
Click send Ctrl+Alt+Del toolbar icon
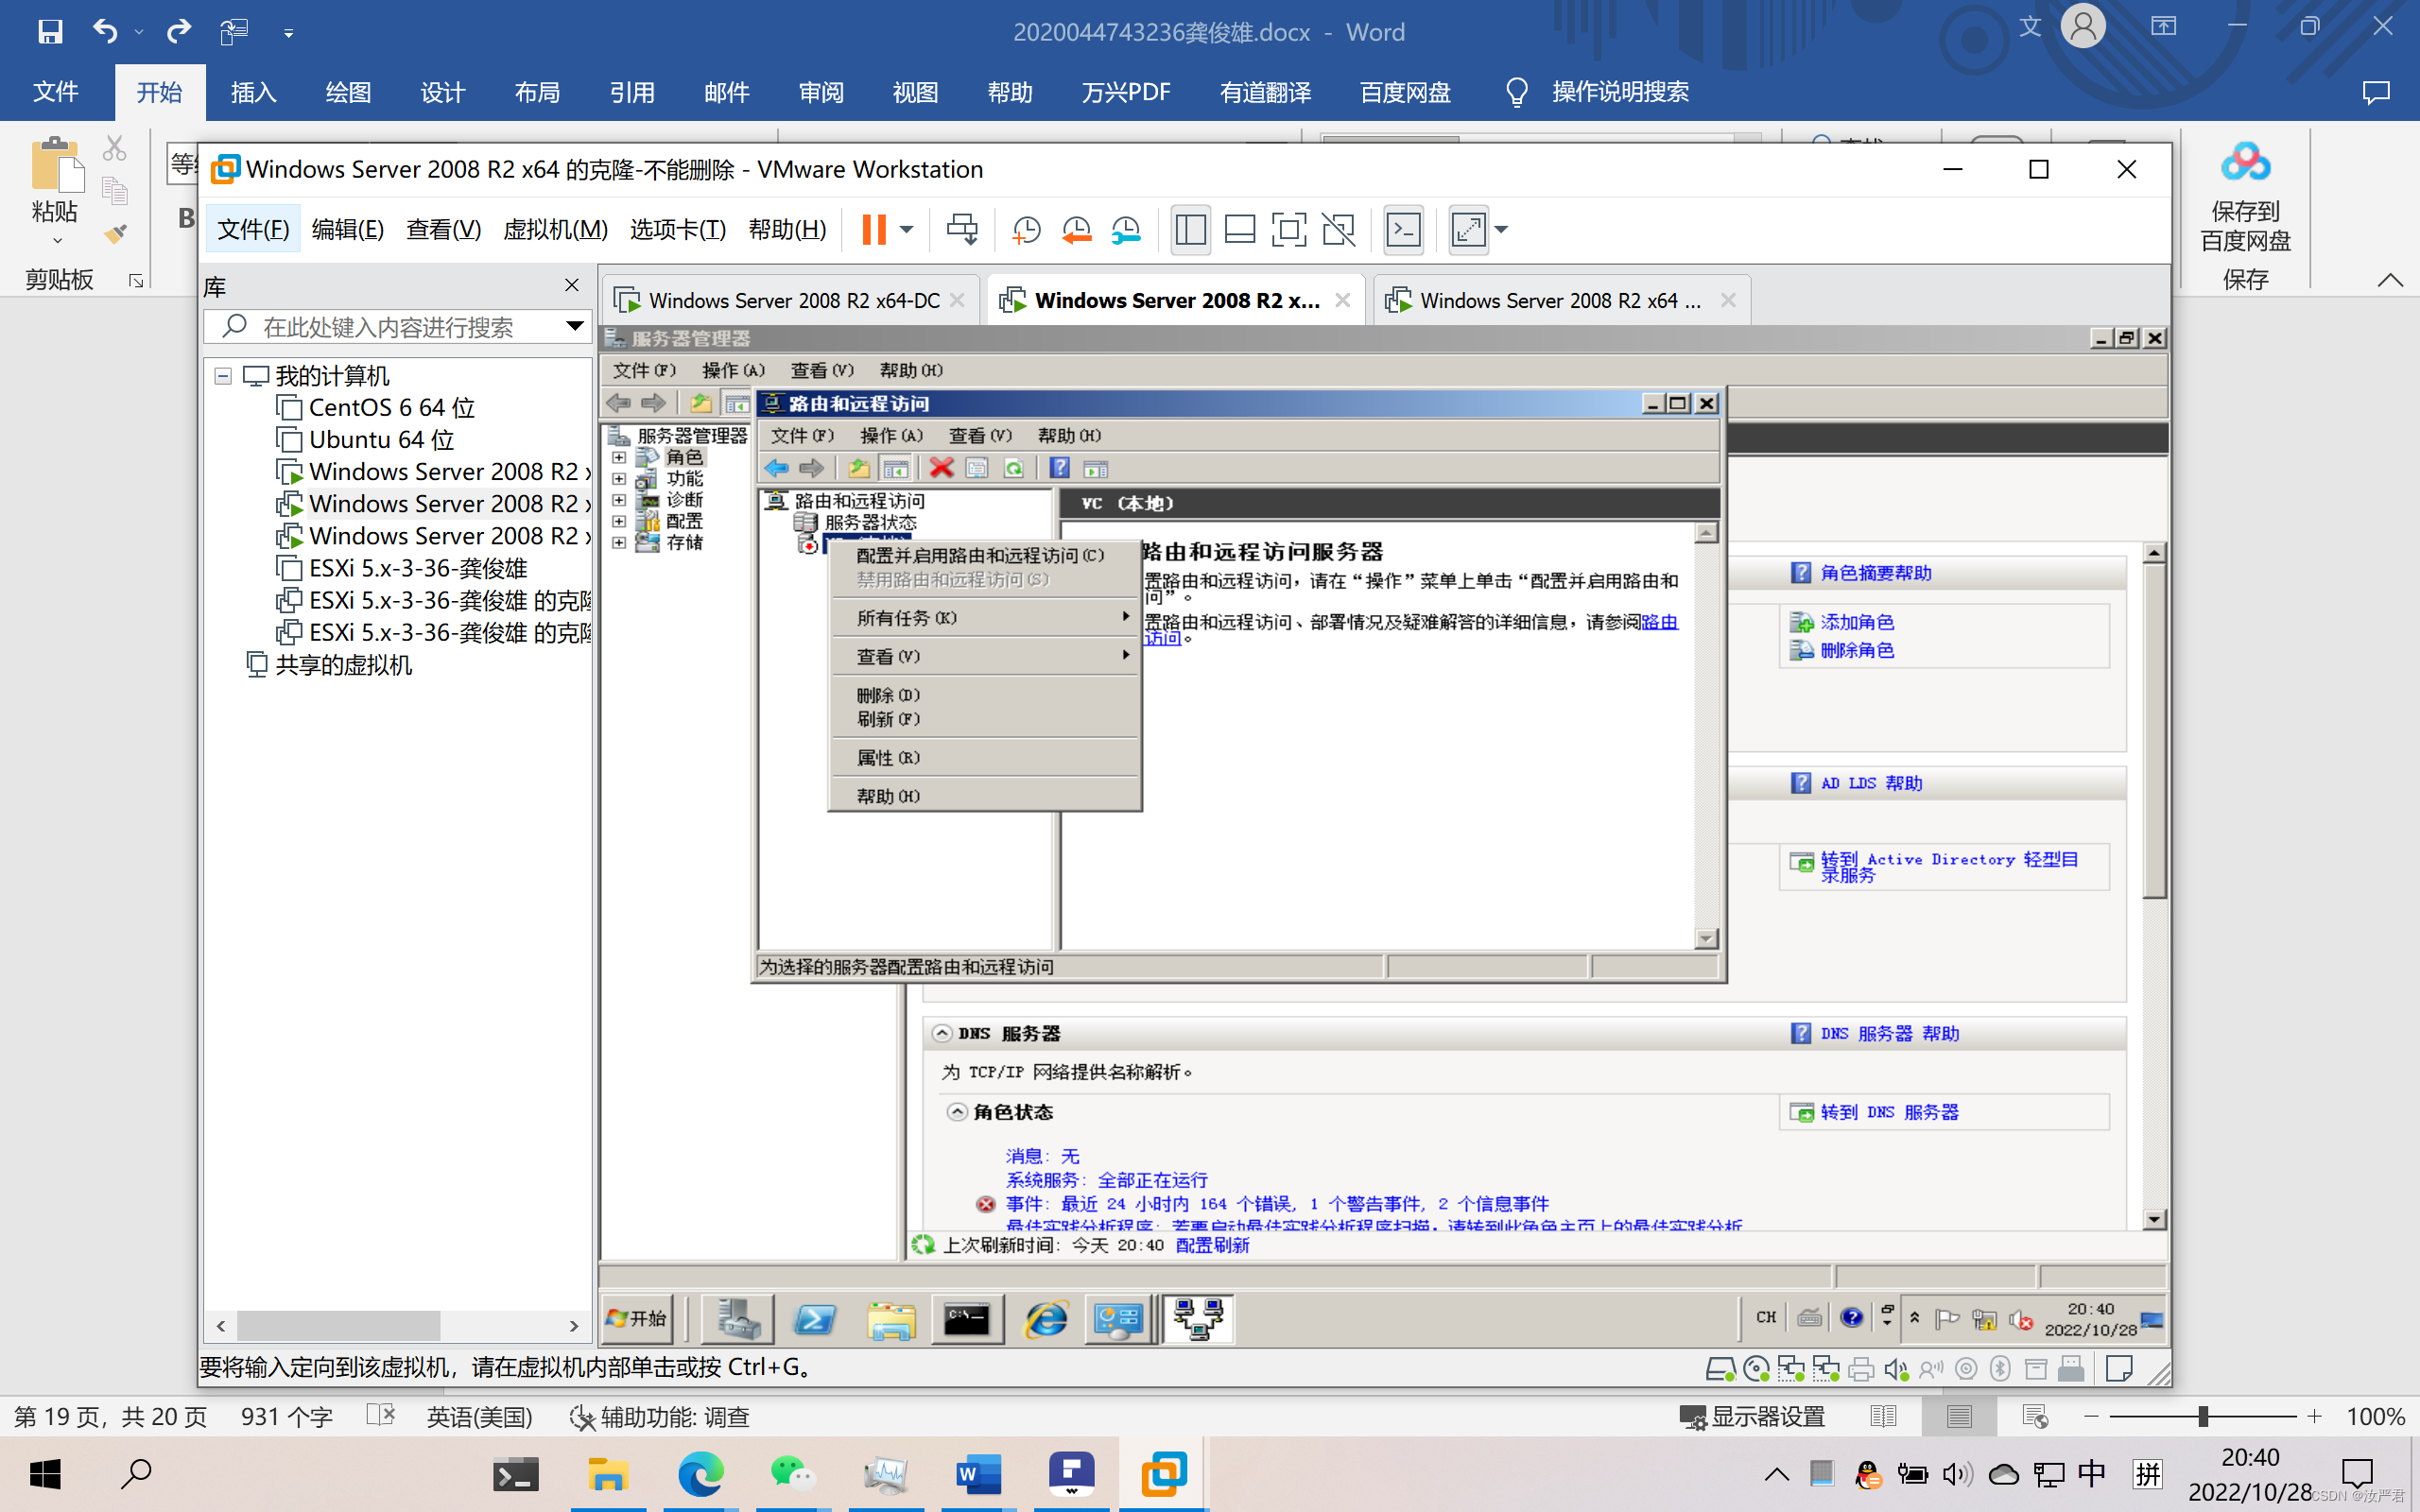tap(962, 229)
